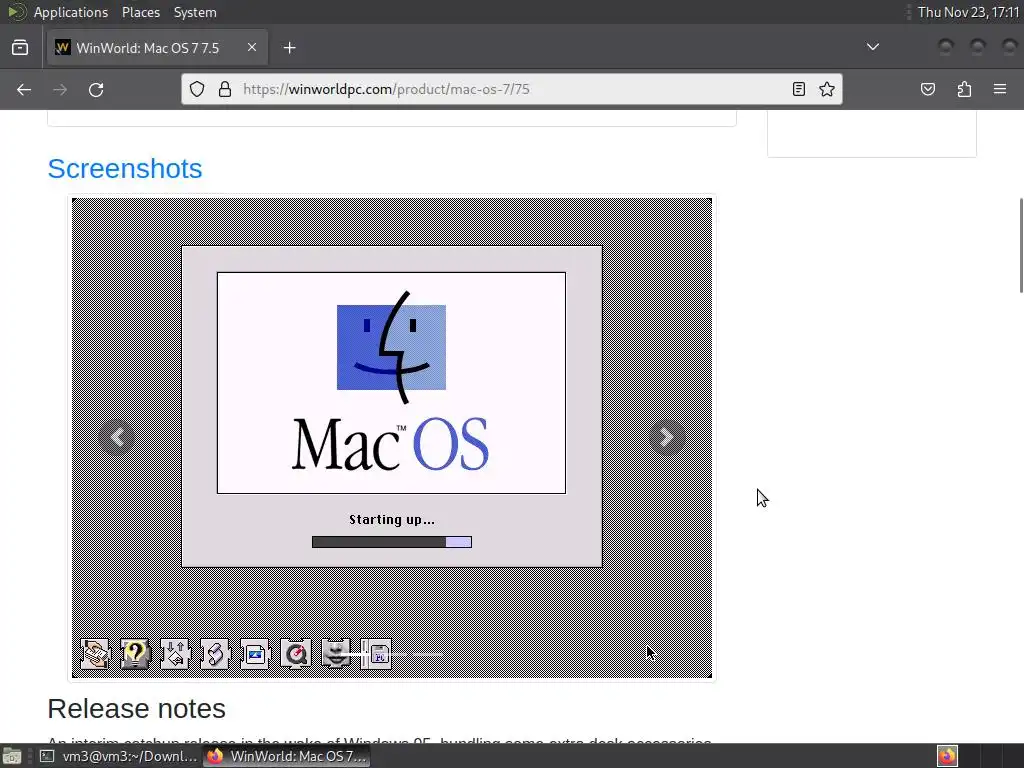This screenshot has height=768, width=1024.
Task: Click the Mac OS startup screenshot image
Action: click(392, 438)
